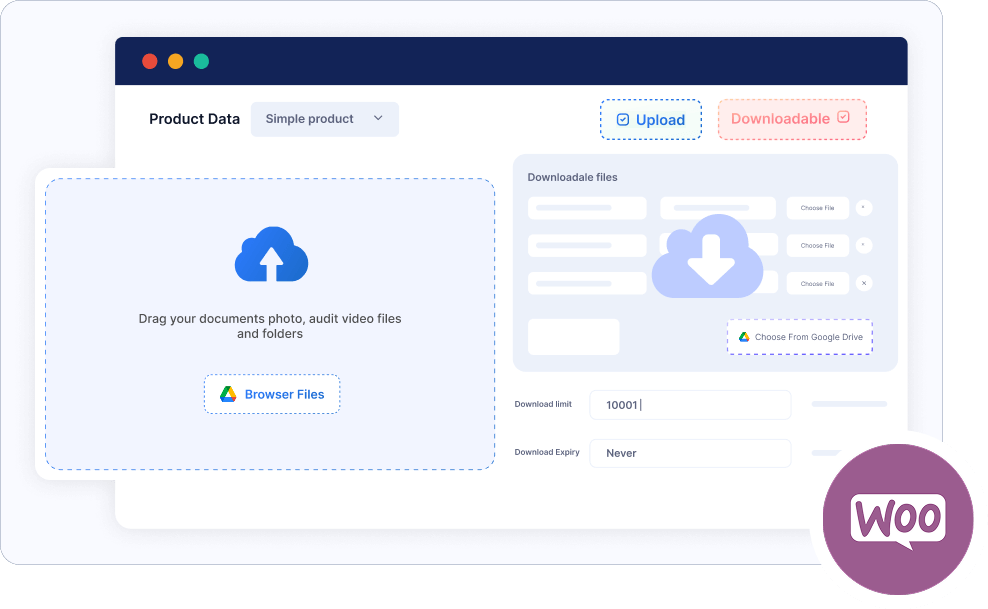Click the blue cloud upload icon
Screen dimensions: 988x609
271,255
